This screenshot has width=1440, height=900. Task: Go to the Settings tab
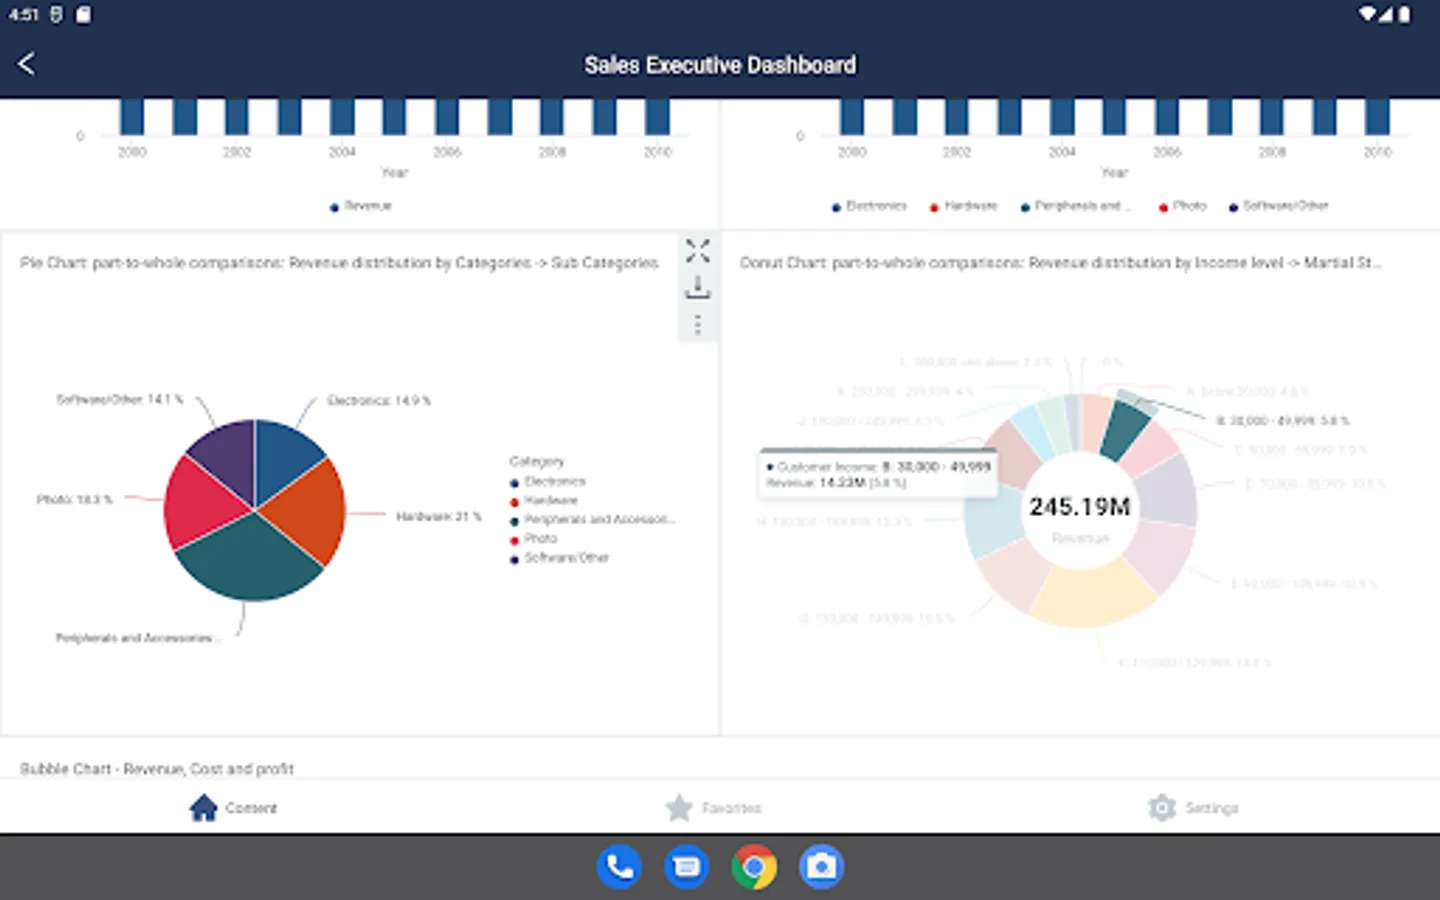1193,807
